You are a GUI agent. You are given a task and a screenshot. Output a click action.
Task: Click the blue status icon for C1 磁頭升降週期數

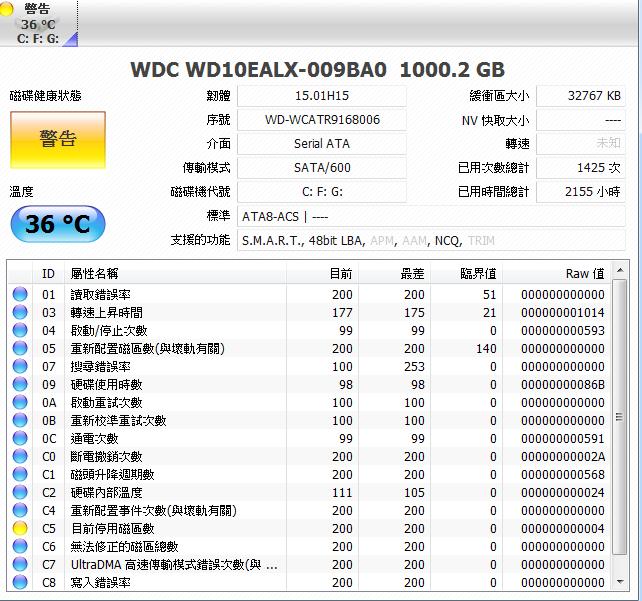(x=20, y=474)
